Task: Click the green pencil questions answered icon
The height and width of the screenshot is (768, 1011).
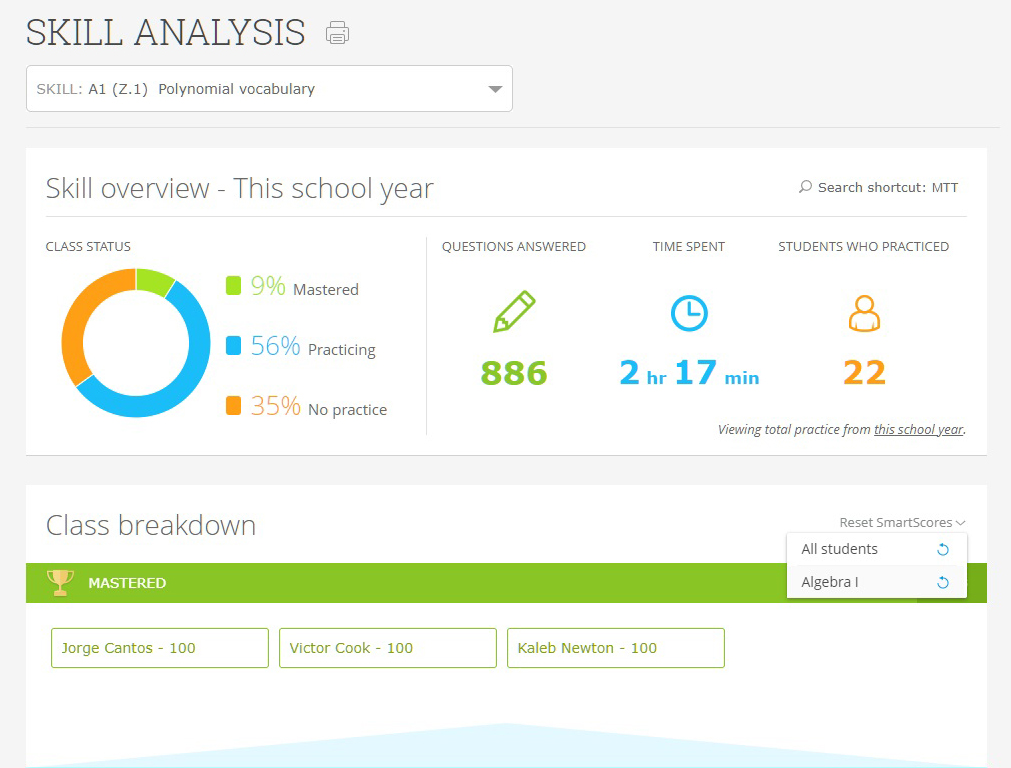Action: (514, 312)
